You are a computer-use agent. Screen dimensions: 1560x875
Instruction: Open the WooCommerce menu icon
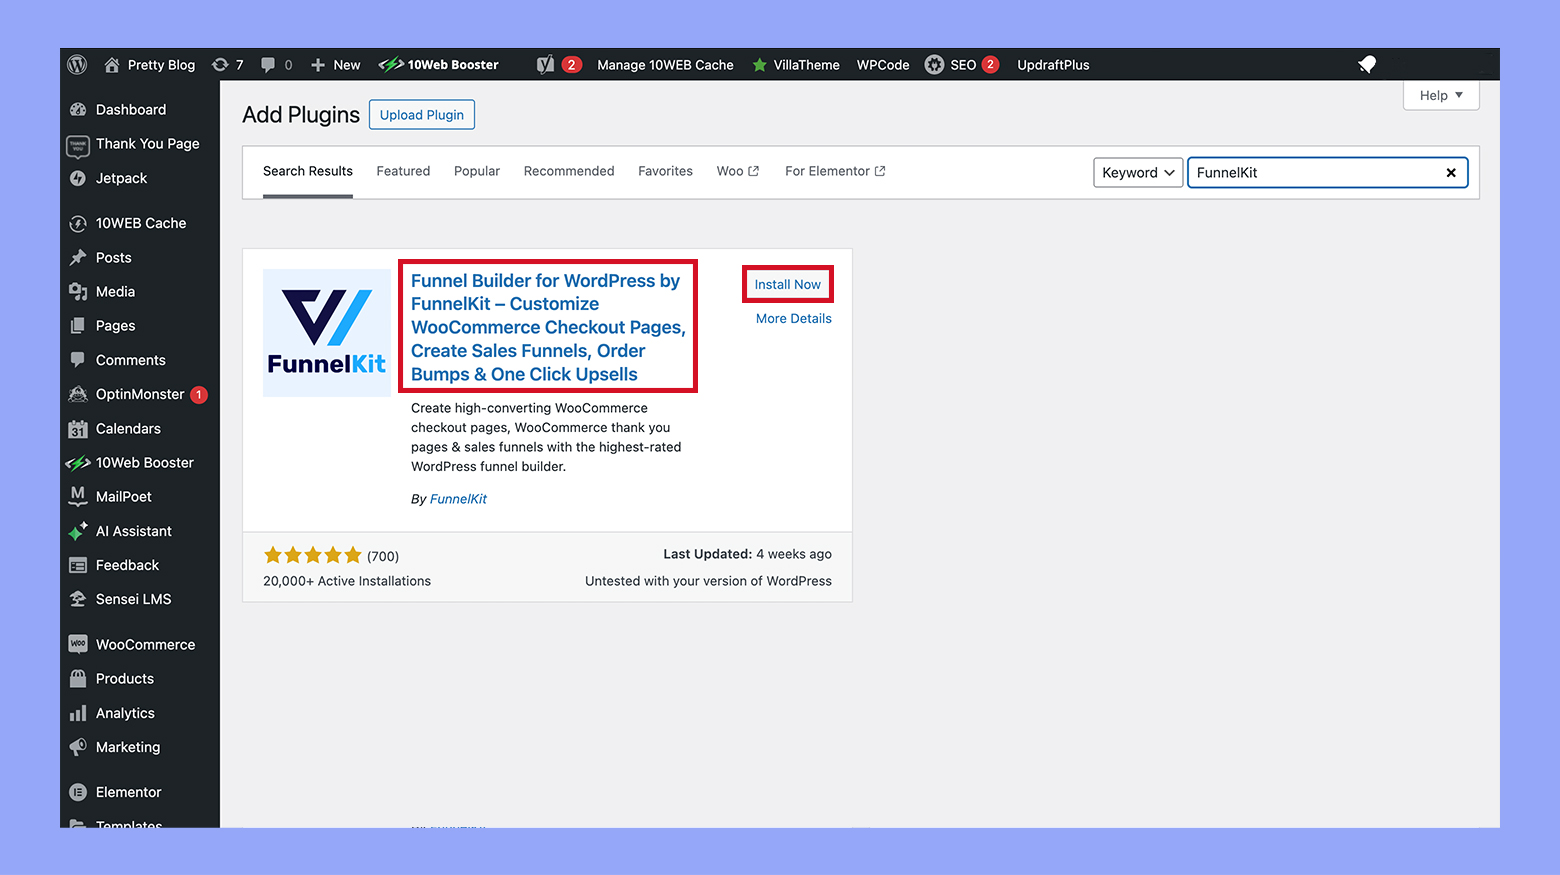tap(78, 644)
